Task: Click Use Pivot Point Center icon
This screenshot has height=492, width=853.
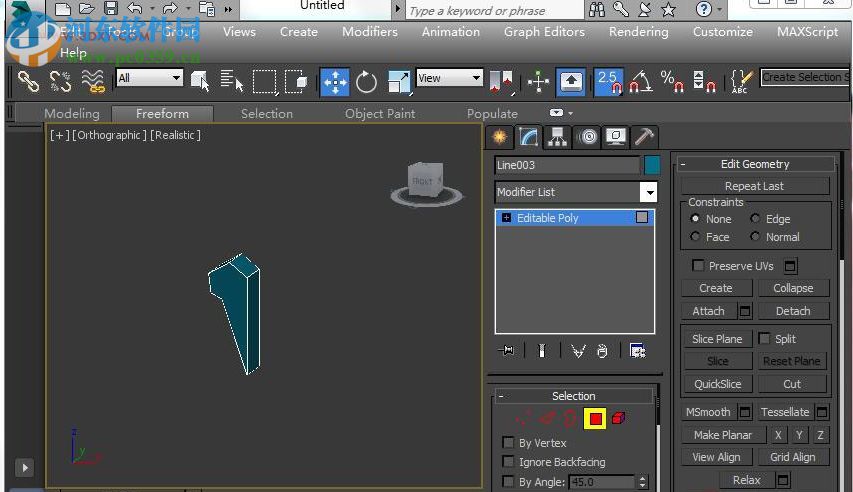Action: point(501,82)
